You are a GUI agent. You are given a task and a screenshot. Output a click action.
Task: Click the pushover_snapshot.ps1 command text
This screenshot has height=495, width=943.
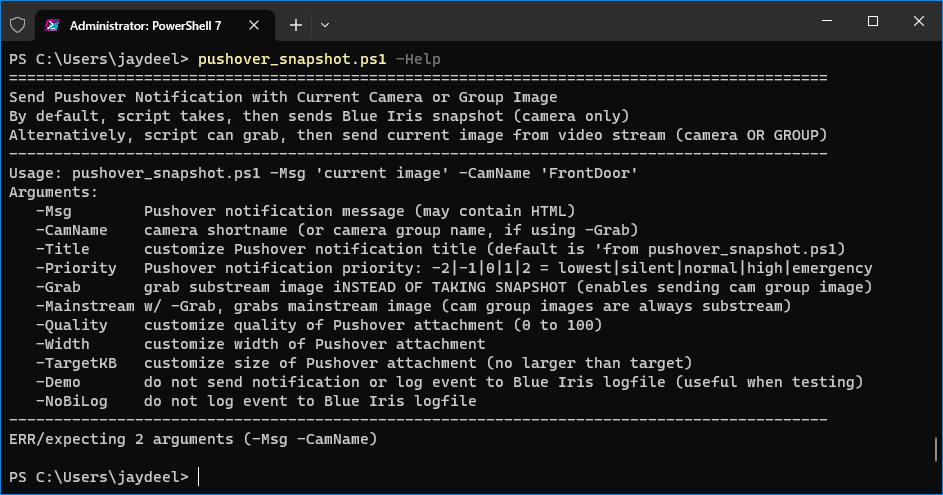(292, 59)
